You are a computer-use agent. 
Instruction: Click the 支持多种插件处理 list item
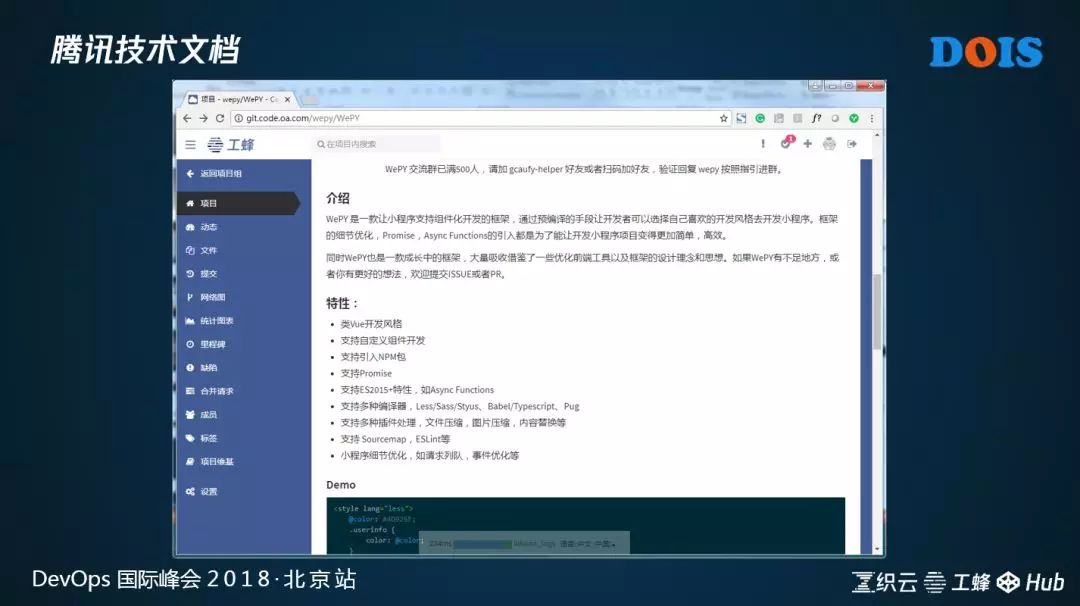coord(453,423)
